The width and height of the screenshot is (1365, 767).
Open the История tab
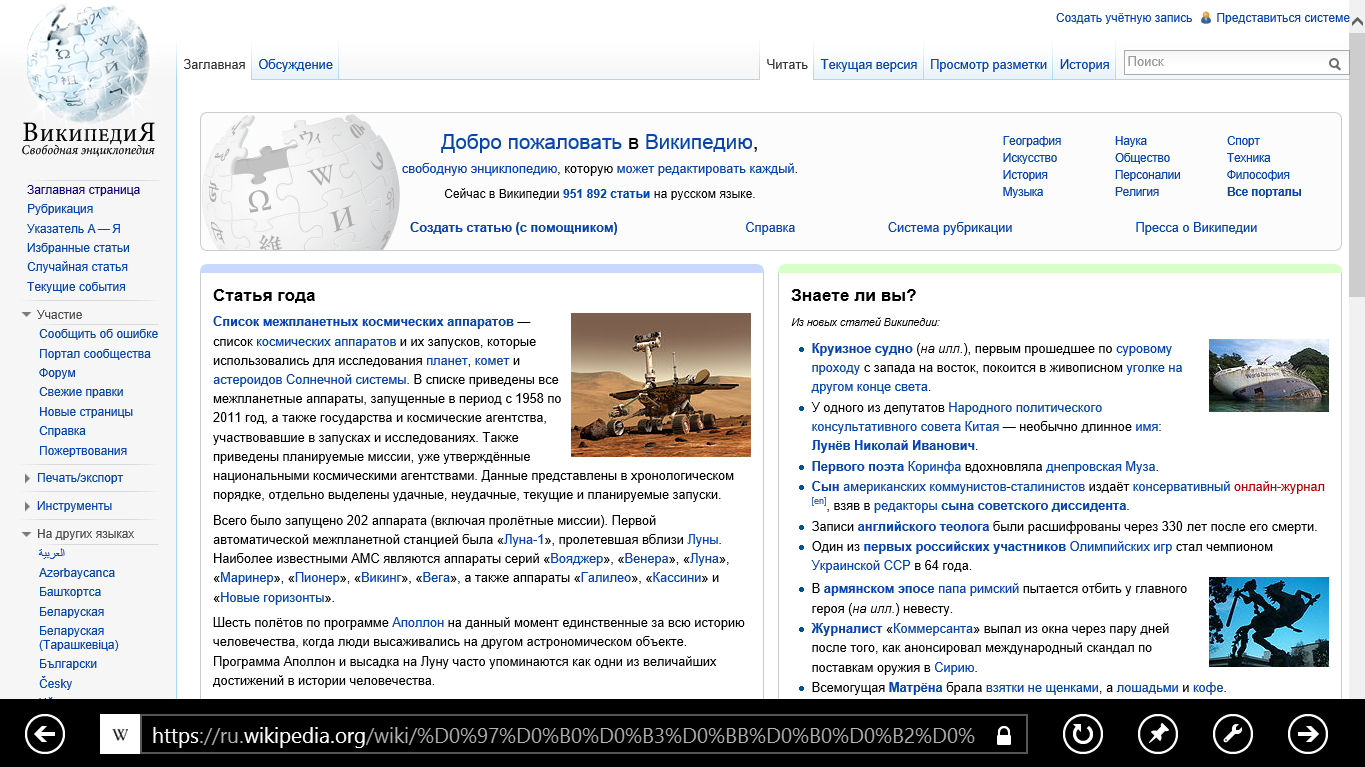click(1084, 64)
